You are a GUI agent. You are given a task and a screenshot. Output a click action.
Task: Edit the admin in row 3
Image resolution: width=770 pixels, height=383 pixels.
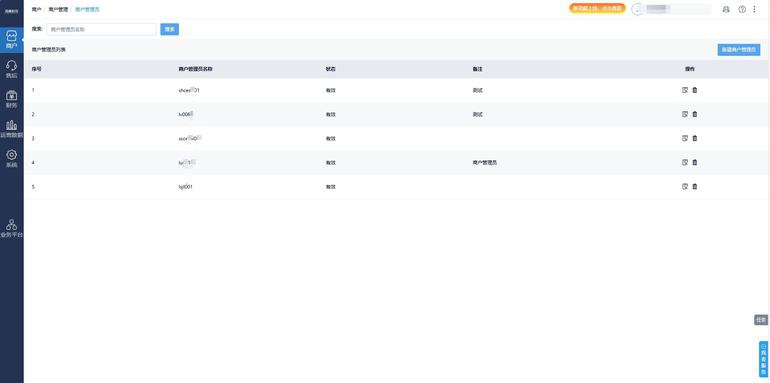(x=685, y=138)
